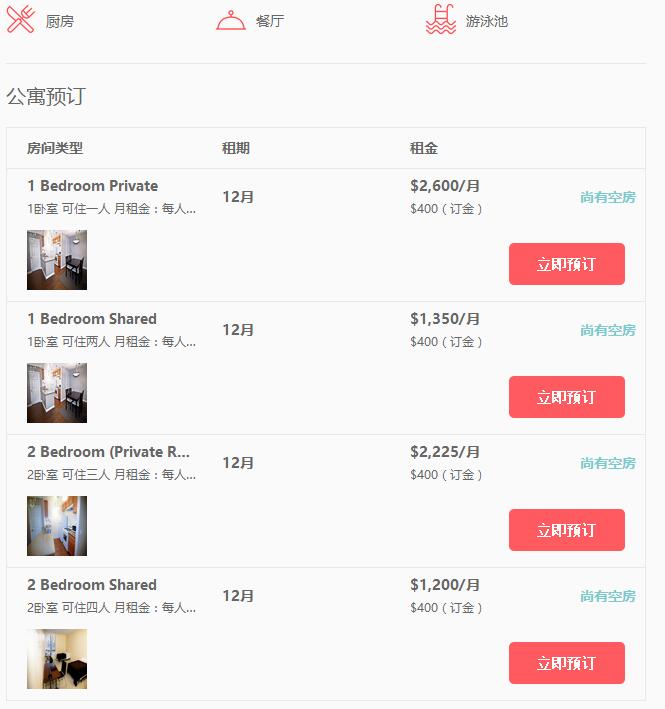Click the swimming pool icon
The width and height of the screenshot is (665, 709).
coord(441,20)
